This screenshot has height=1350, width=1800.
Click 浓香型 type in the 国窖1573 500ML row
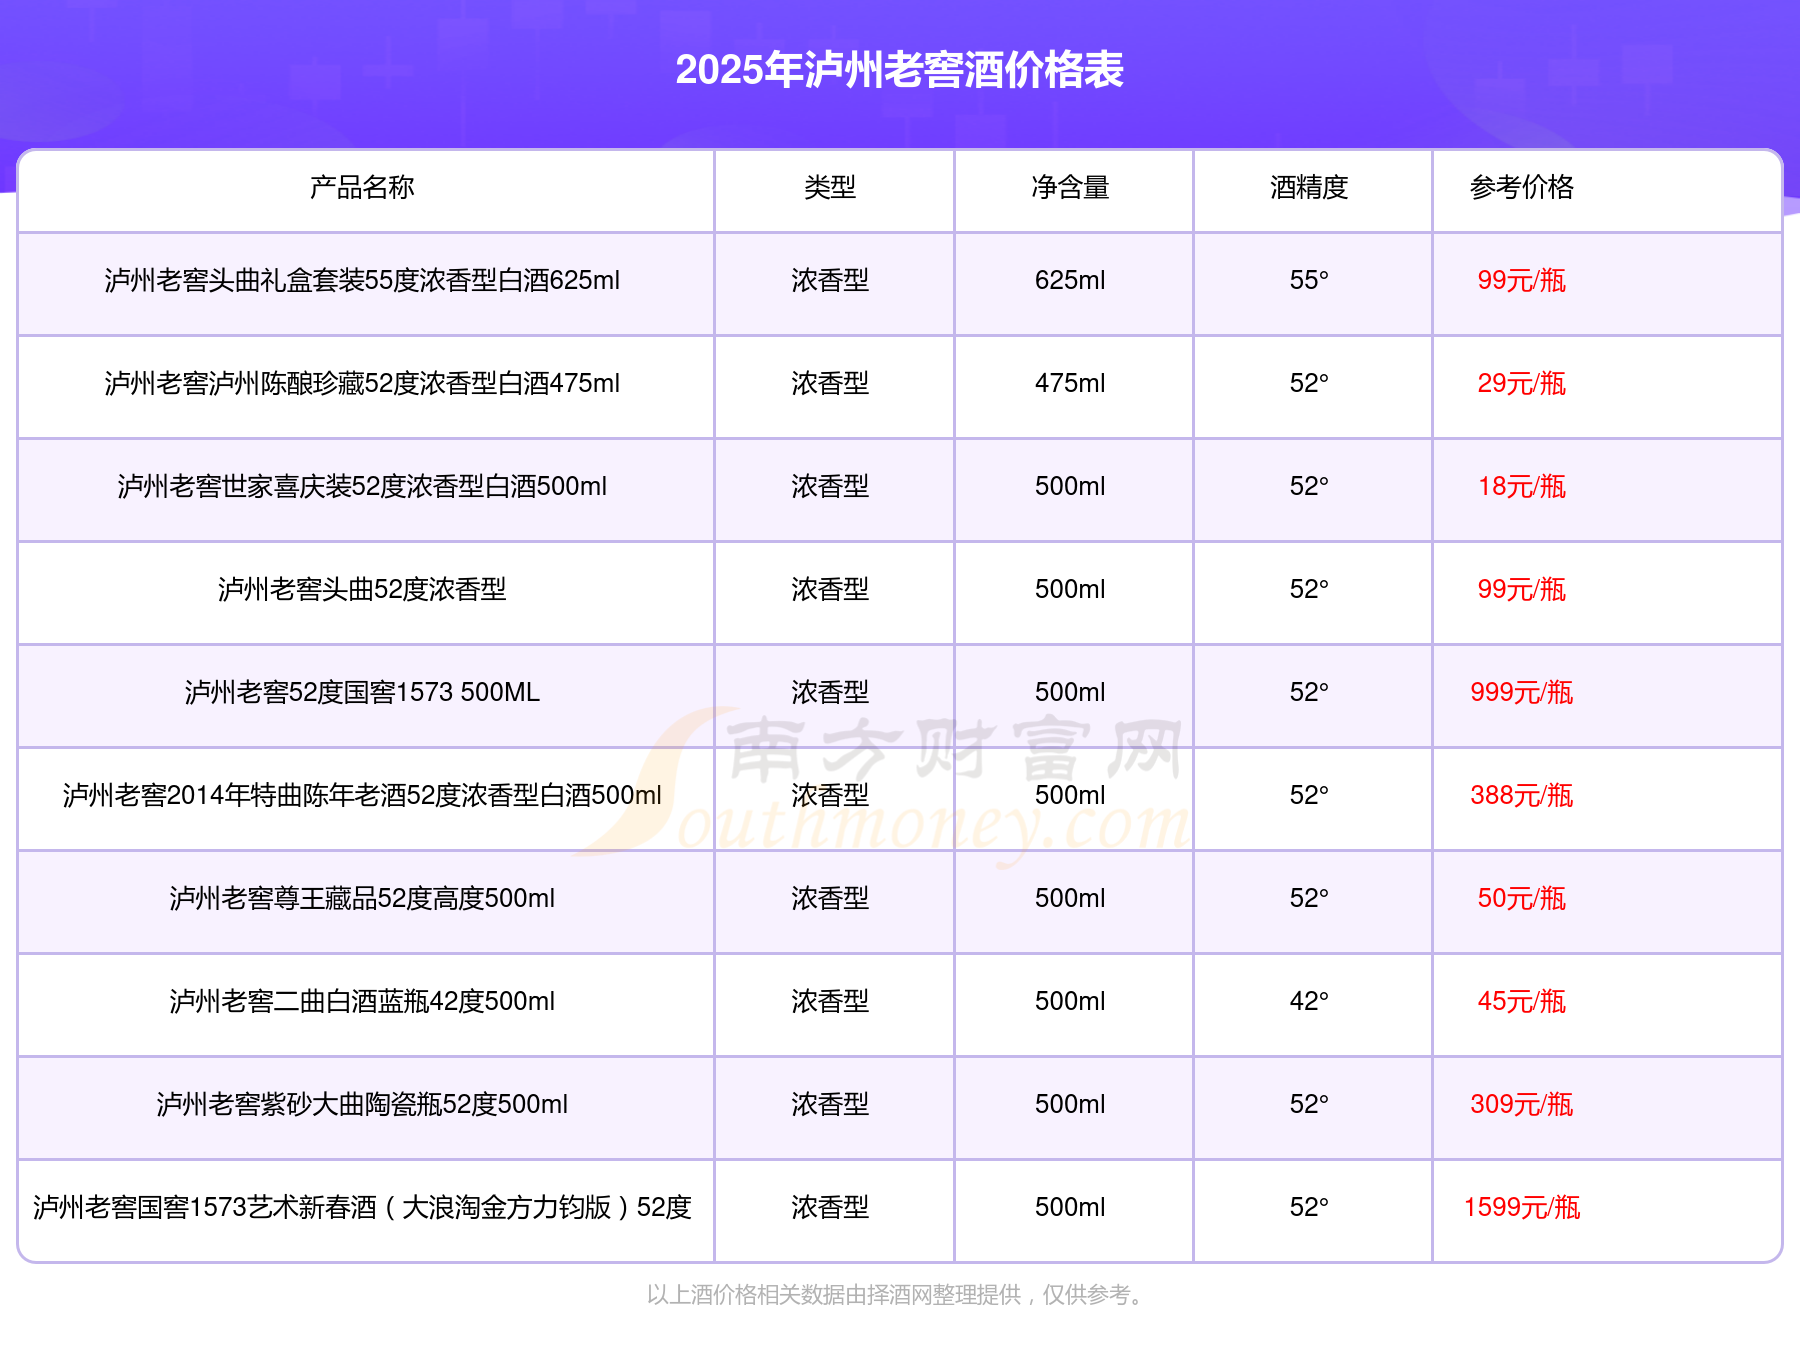[x=830, y=692]
